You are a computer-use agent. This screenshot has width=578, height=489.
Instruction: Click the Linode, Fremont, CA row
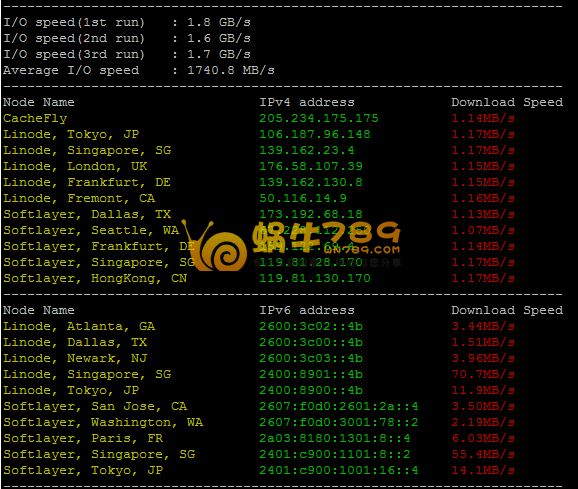click(x=258, y=198)
